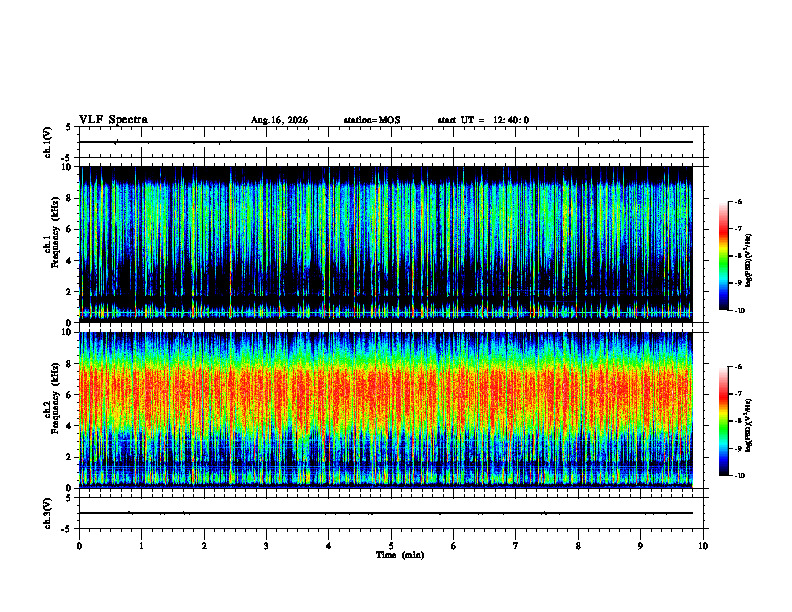
Task: Click the ch.1 voltage trace line
Action: 386,142
